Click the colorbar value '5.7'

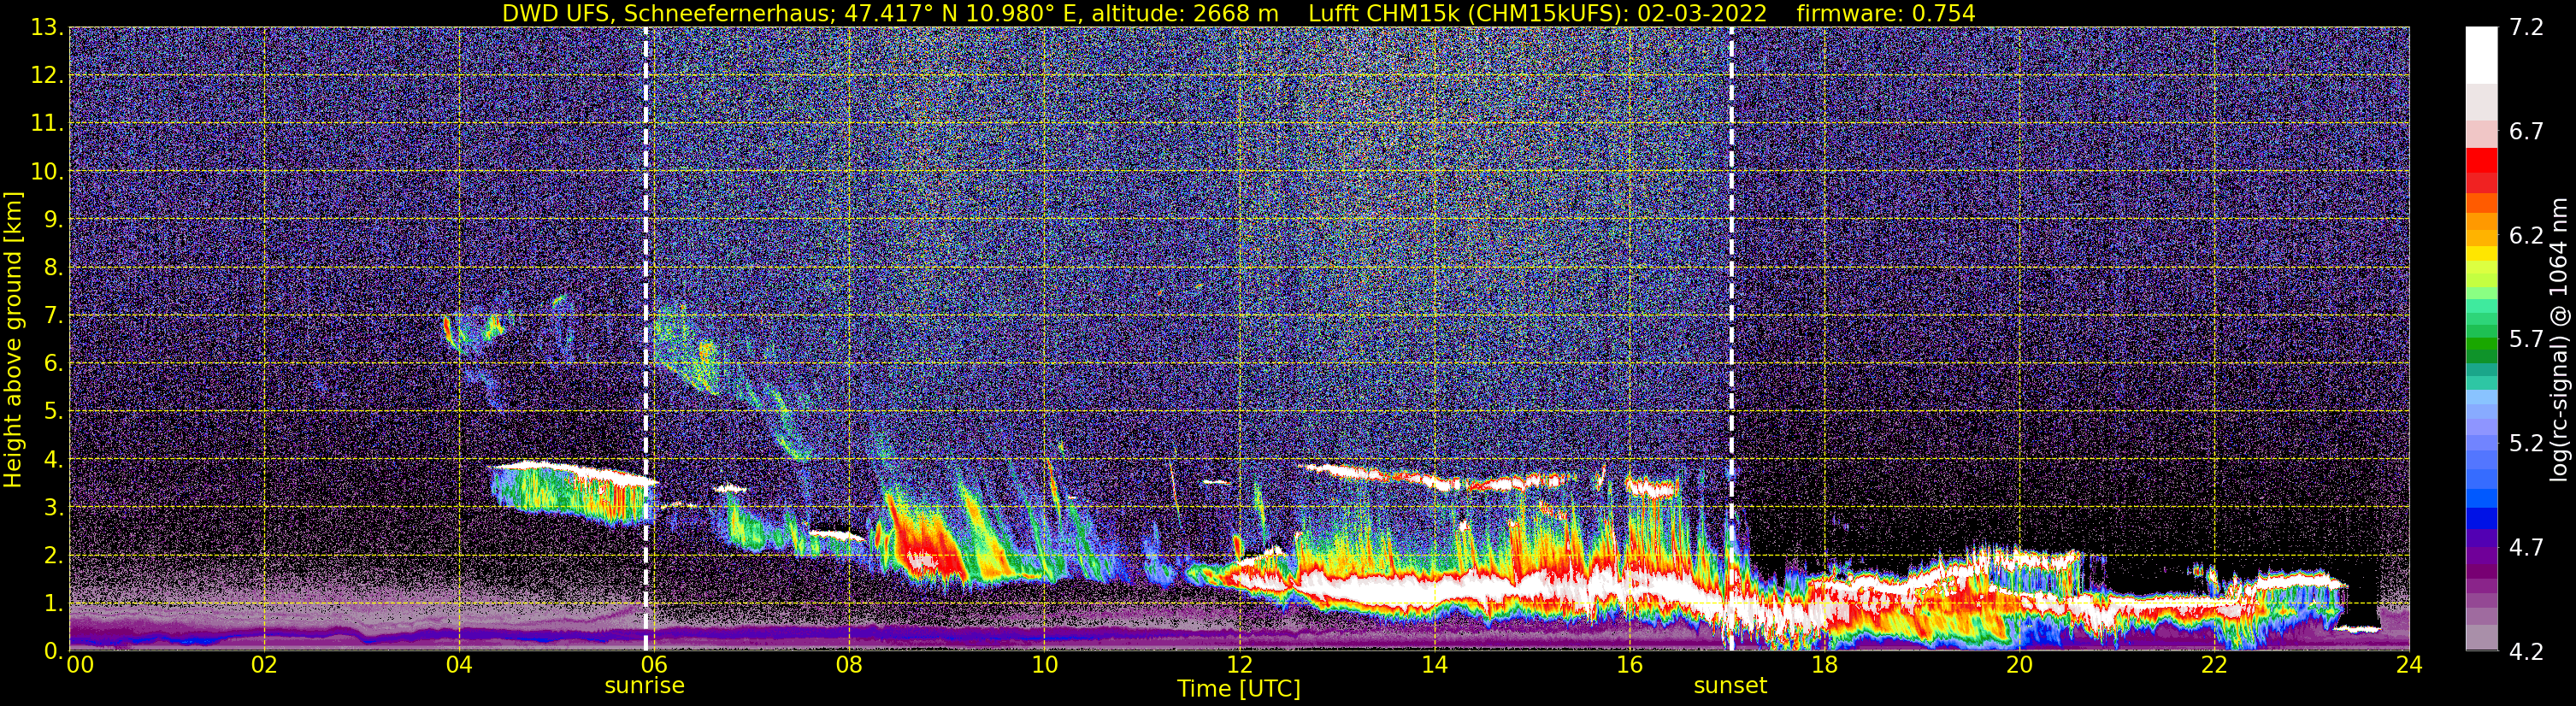tap(2525, 340)
